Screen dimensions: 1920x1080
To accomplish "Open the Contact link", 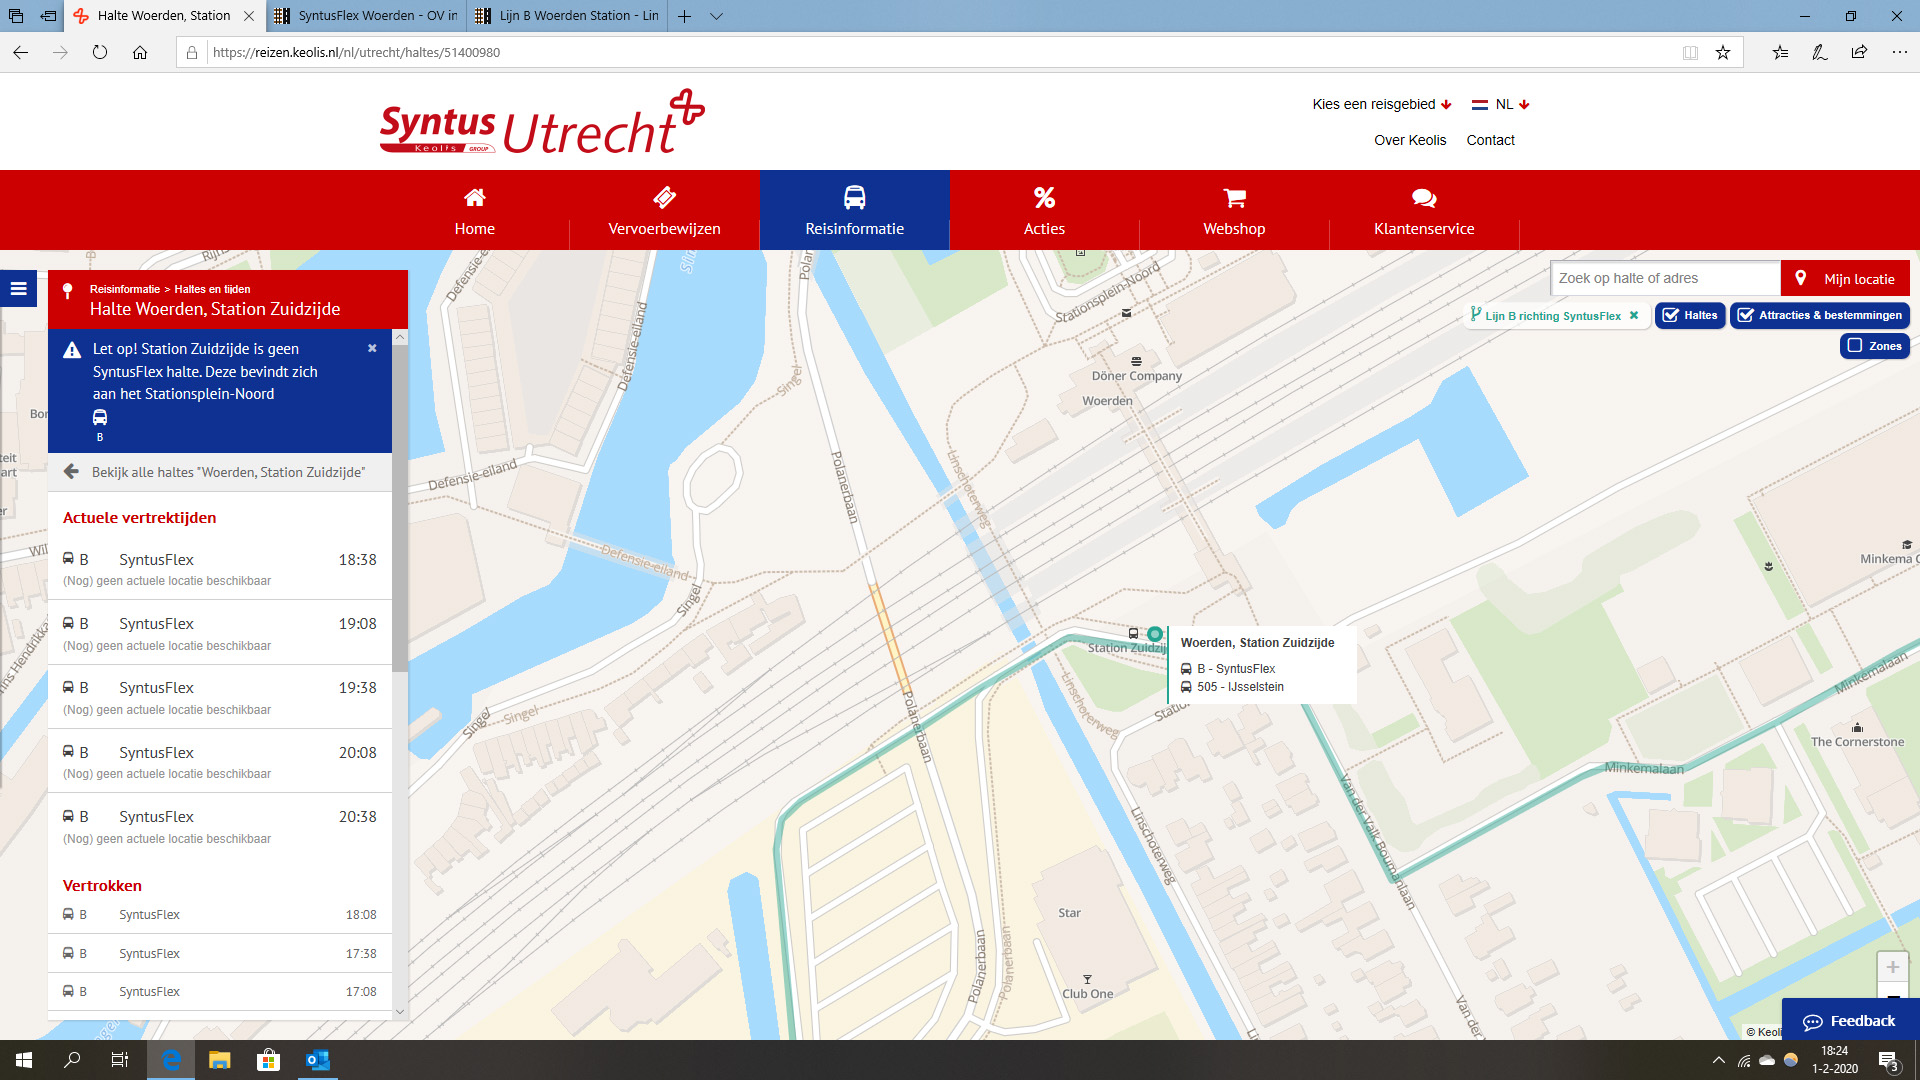I will 1490,140.
